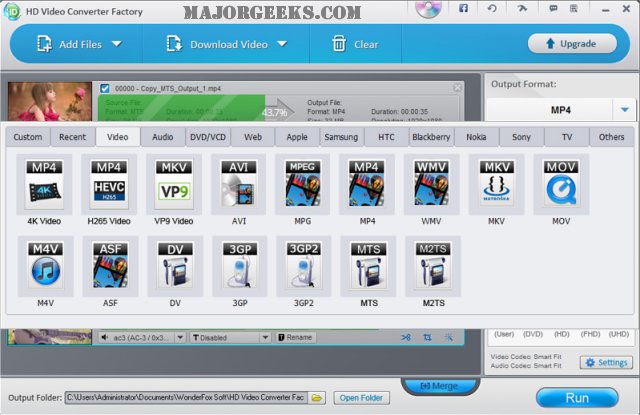Open the crop video tool
The height and width of the screenshot is (415, 640).
[x=427, y=337]
